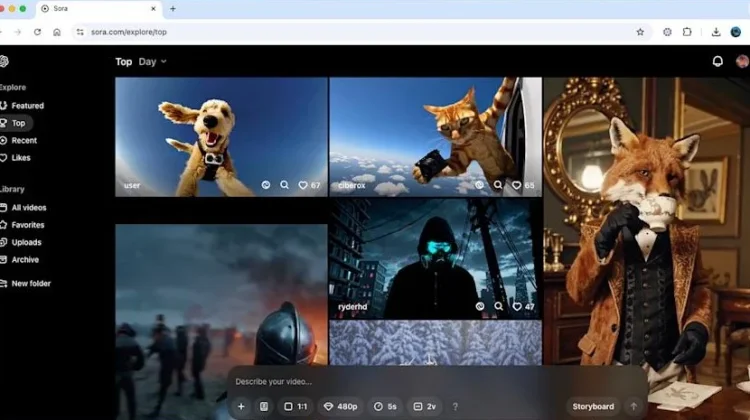Like the ryderhd hooded figure video
This screenshot has width=750, height=420.
pos(517,307)
